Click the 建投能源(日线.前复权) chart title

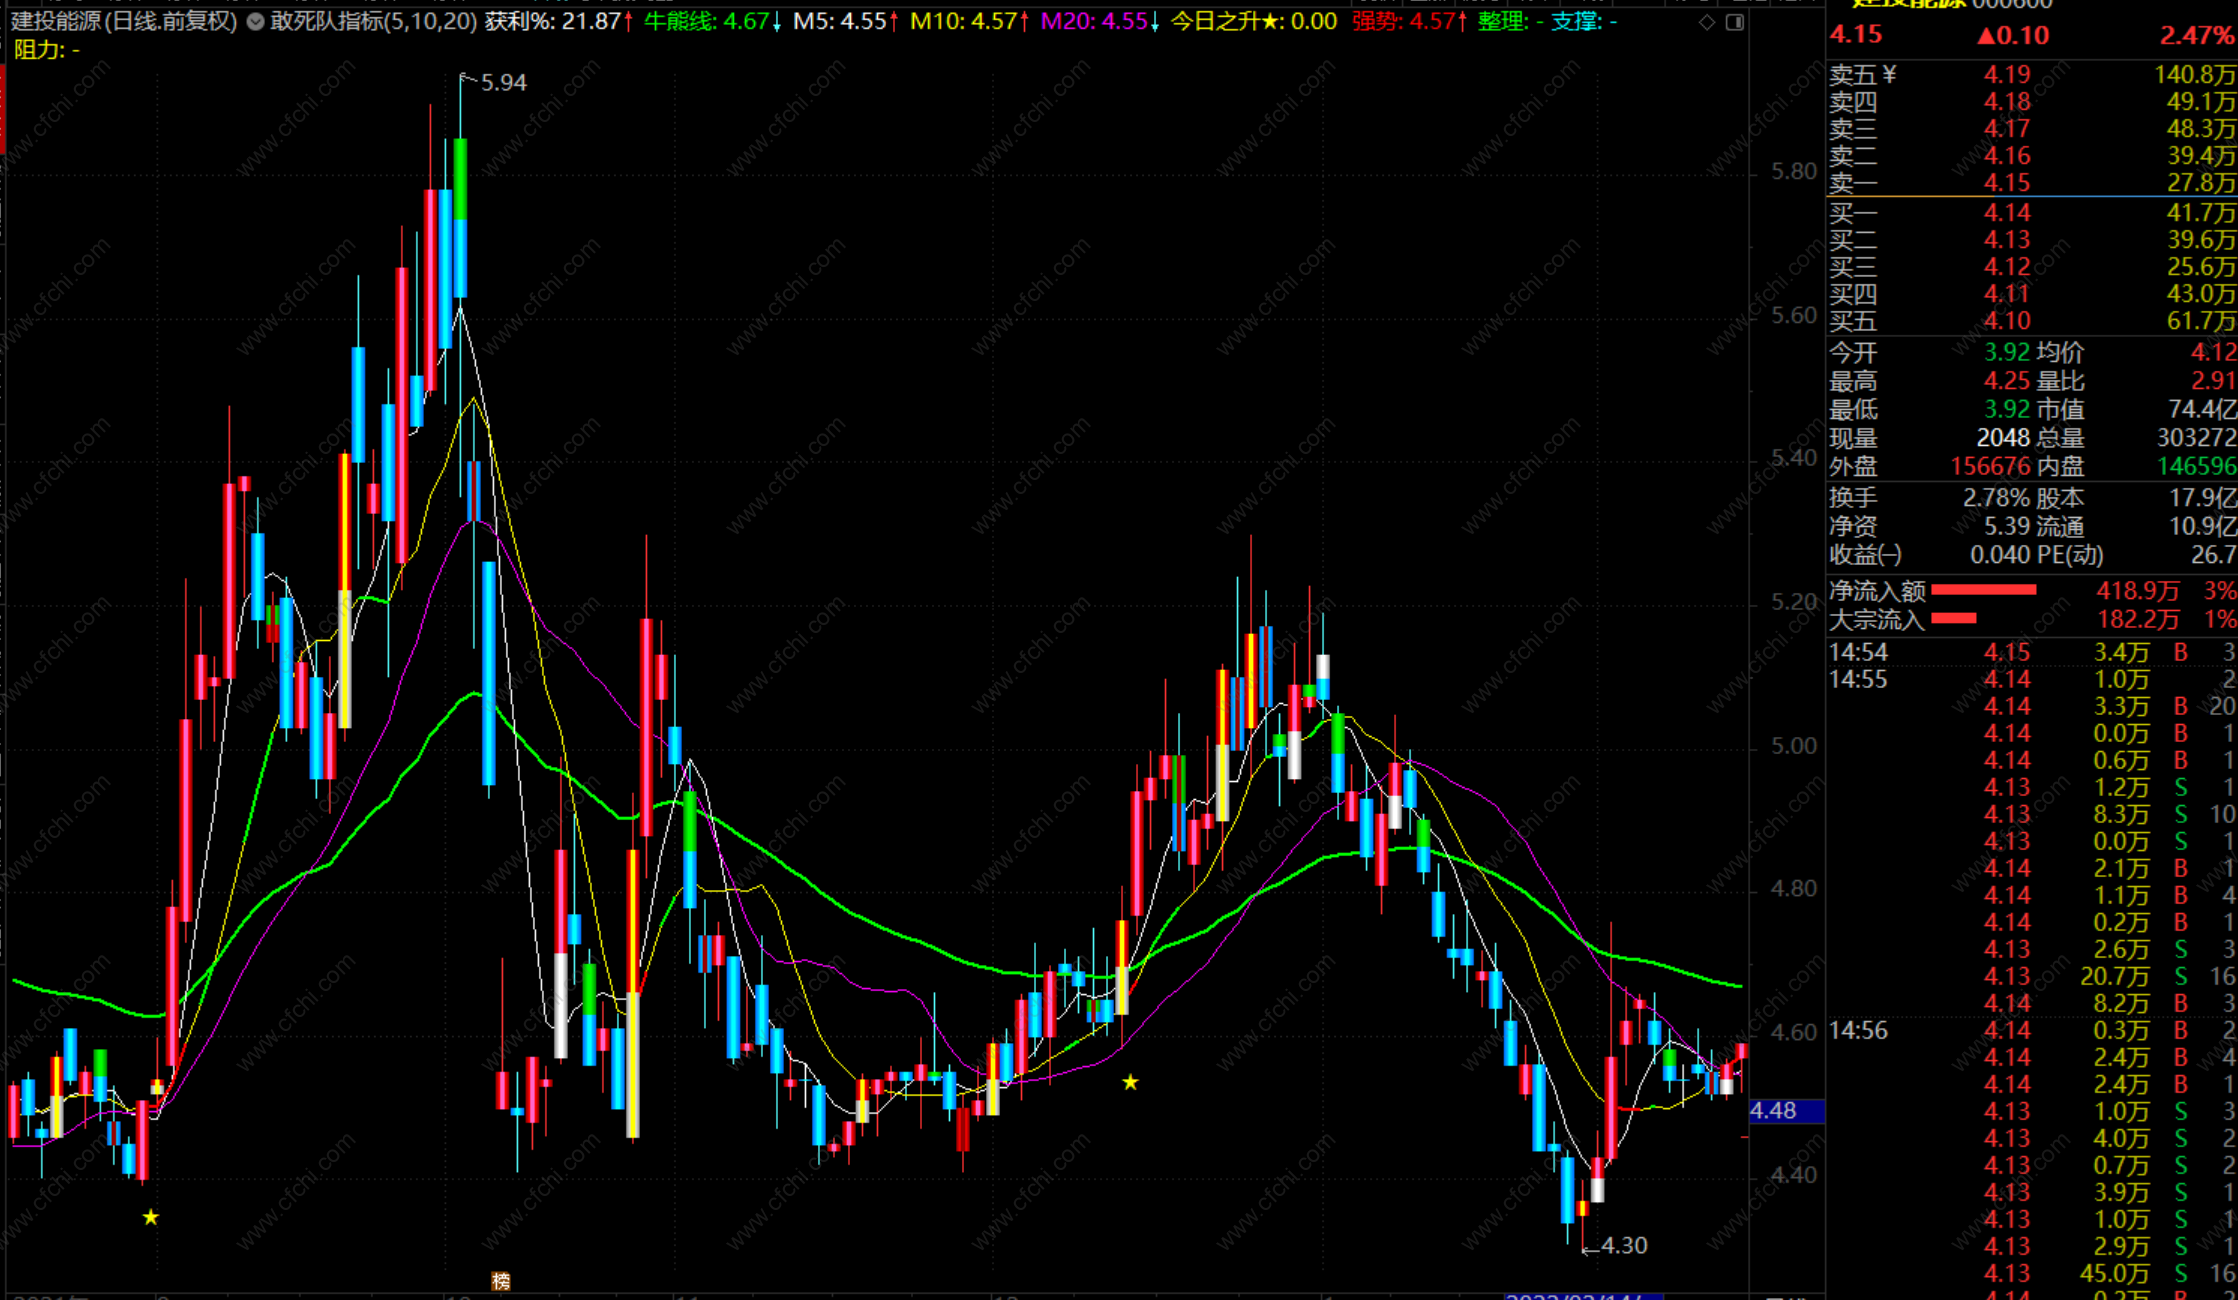124,21
